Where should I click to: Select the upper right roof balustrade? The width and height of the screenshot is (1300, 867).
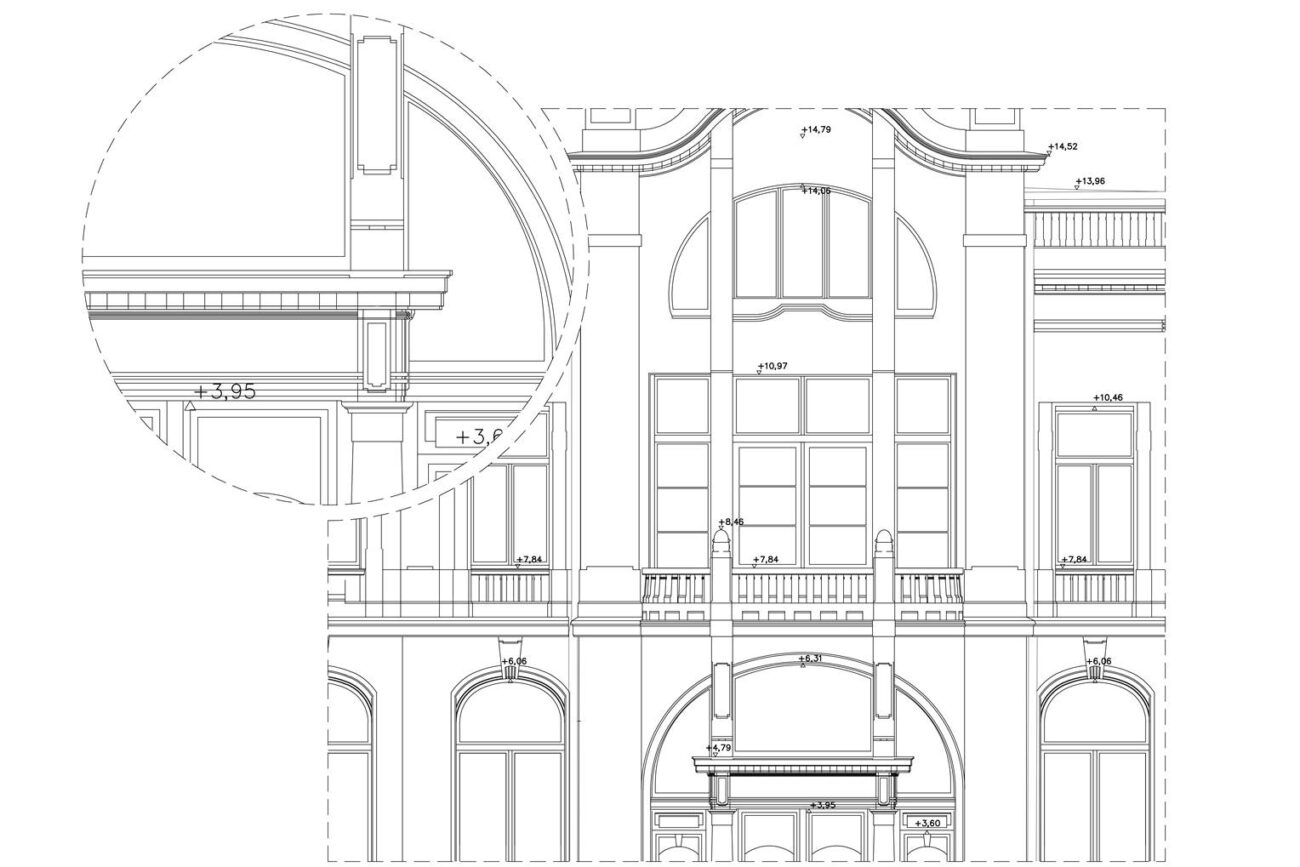(x=1098, y=229)
